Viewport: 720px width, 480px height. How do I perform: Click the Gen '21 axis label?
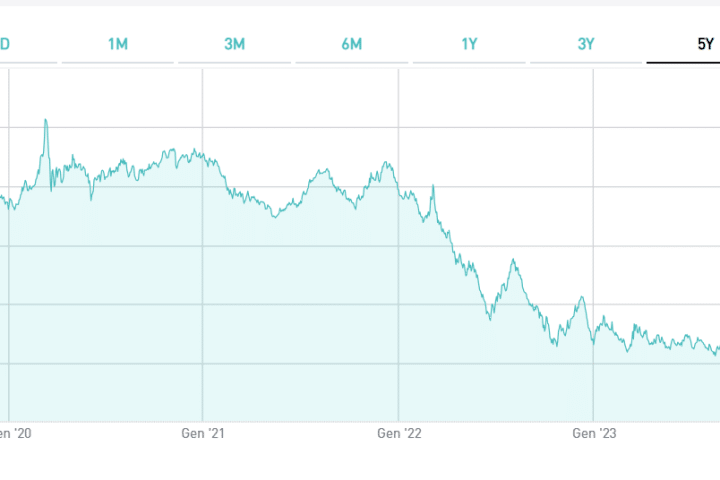click(203, 434)
